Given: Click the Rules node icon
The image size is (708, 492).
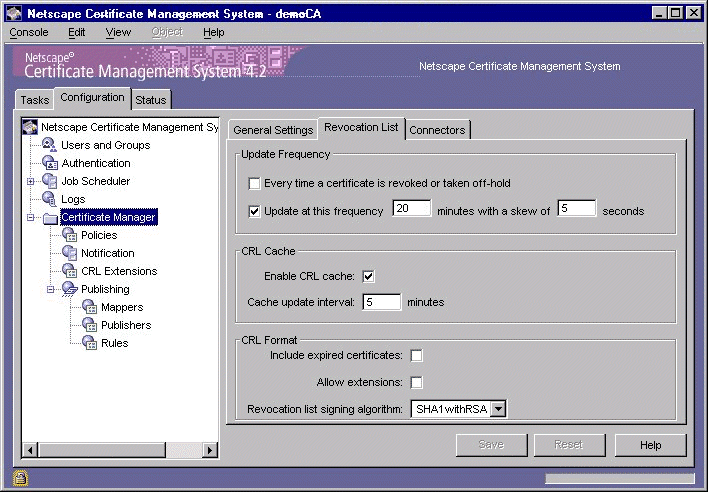Looking at the screenshot, I should (x=89, y=343).
